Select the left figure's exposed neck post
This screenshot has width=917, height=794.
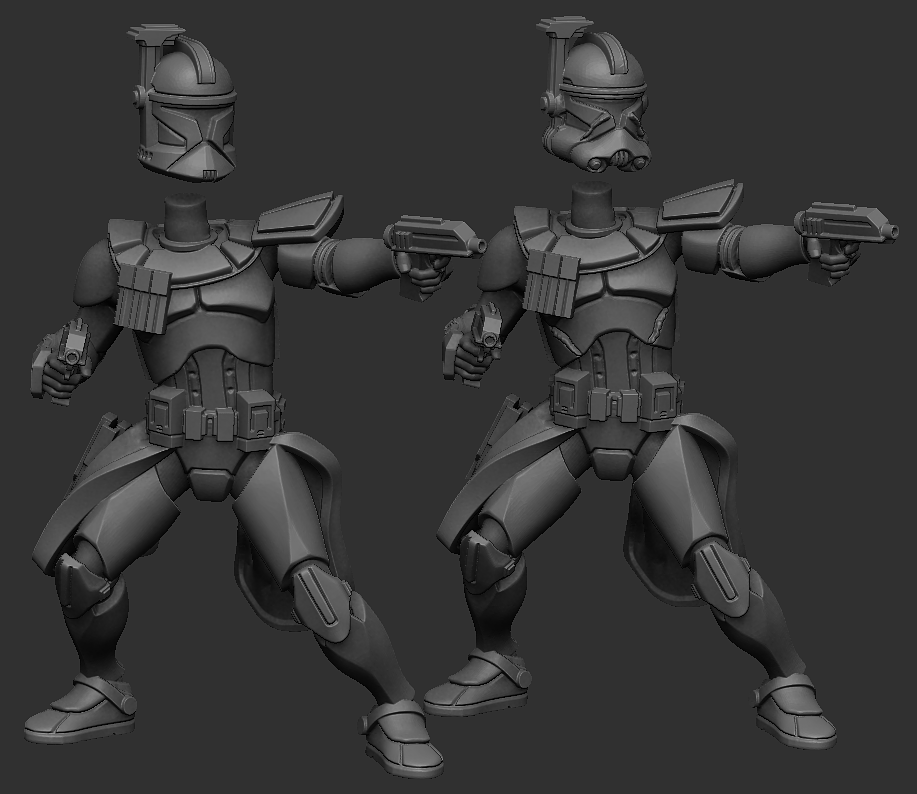tap(188, 220)
